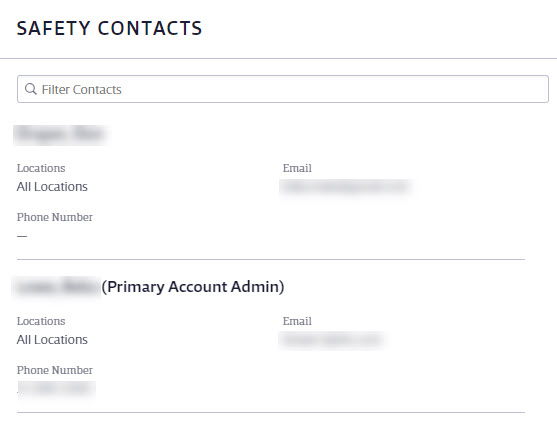The height and width of the screenshot is (428, 557).
Task: Select All Locations under the first contact
Action: (x=52, y=187)
